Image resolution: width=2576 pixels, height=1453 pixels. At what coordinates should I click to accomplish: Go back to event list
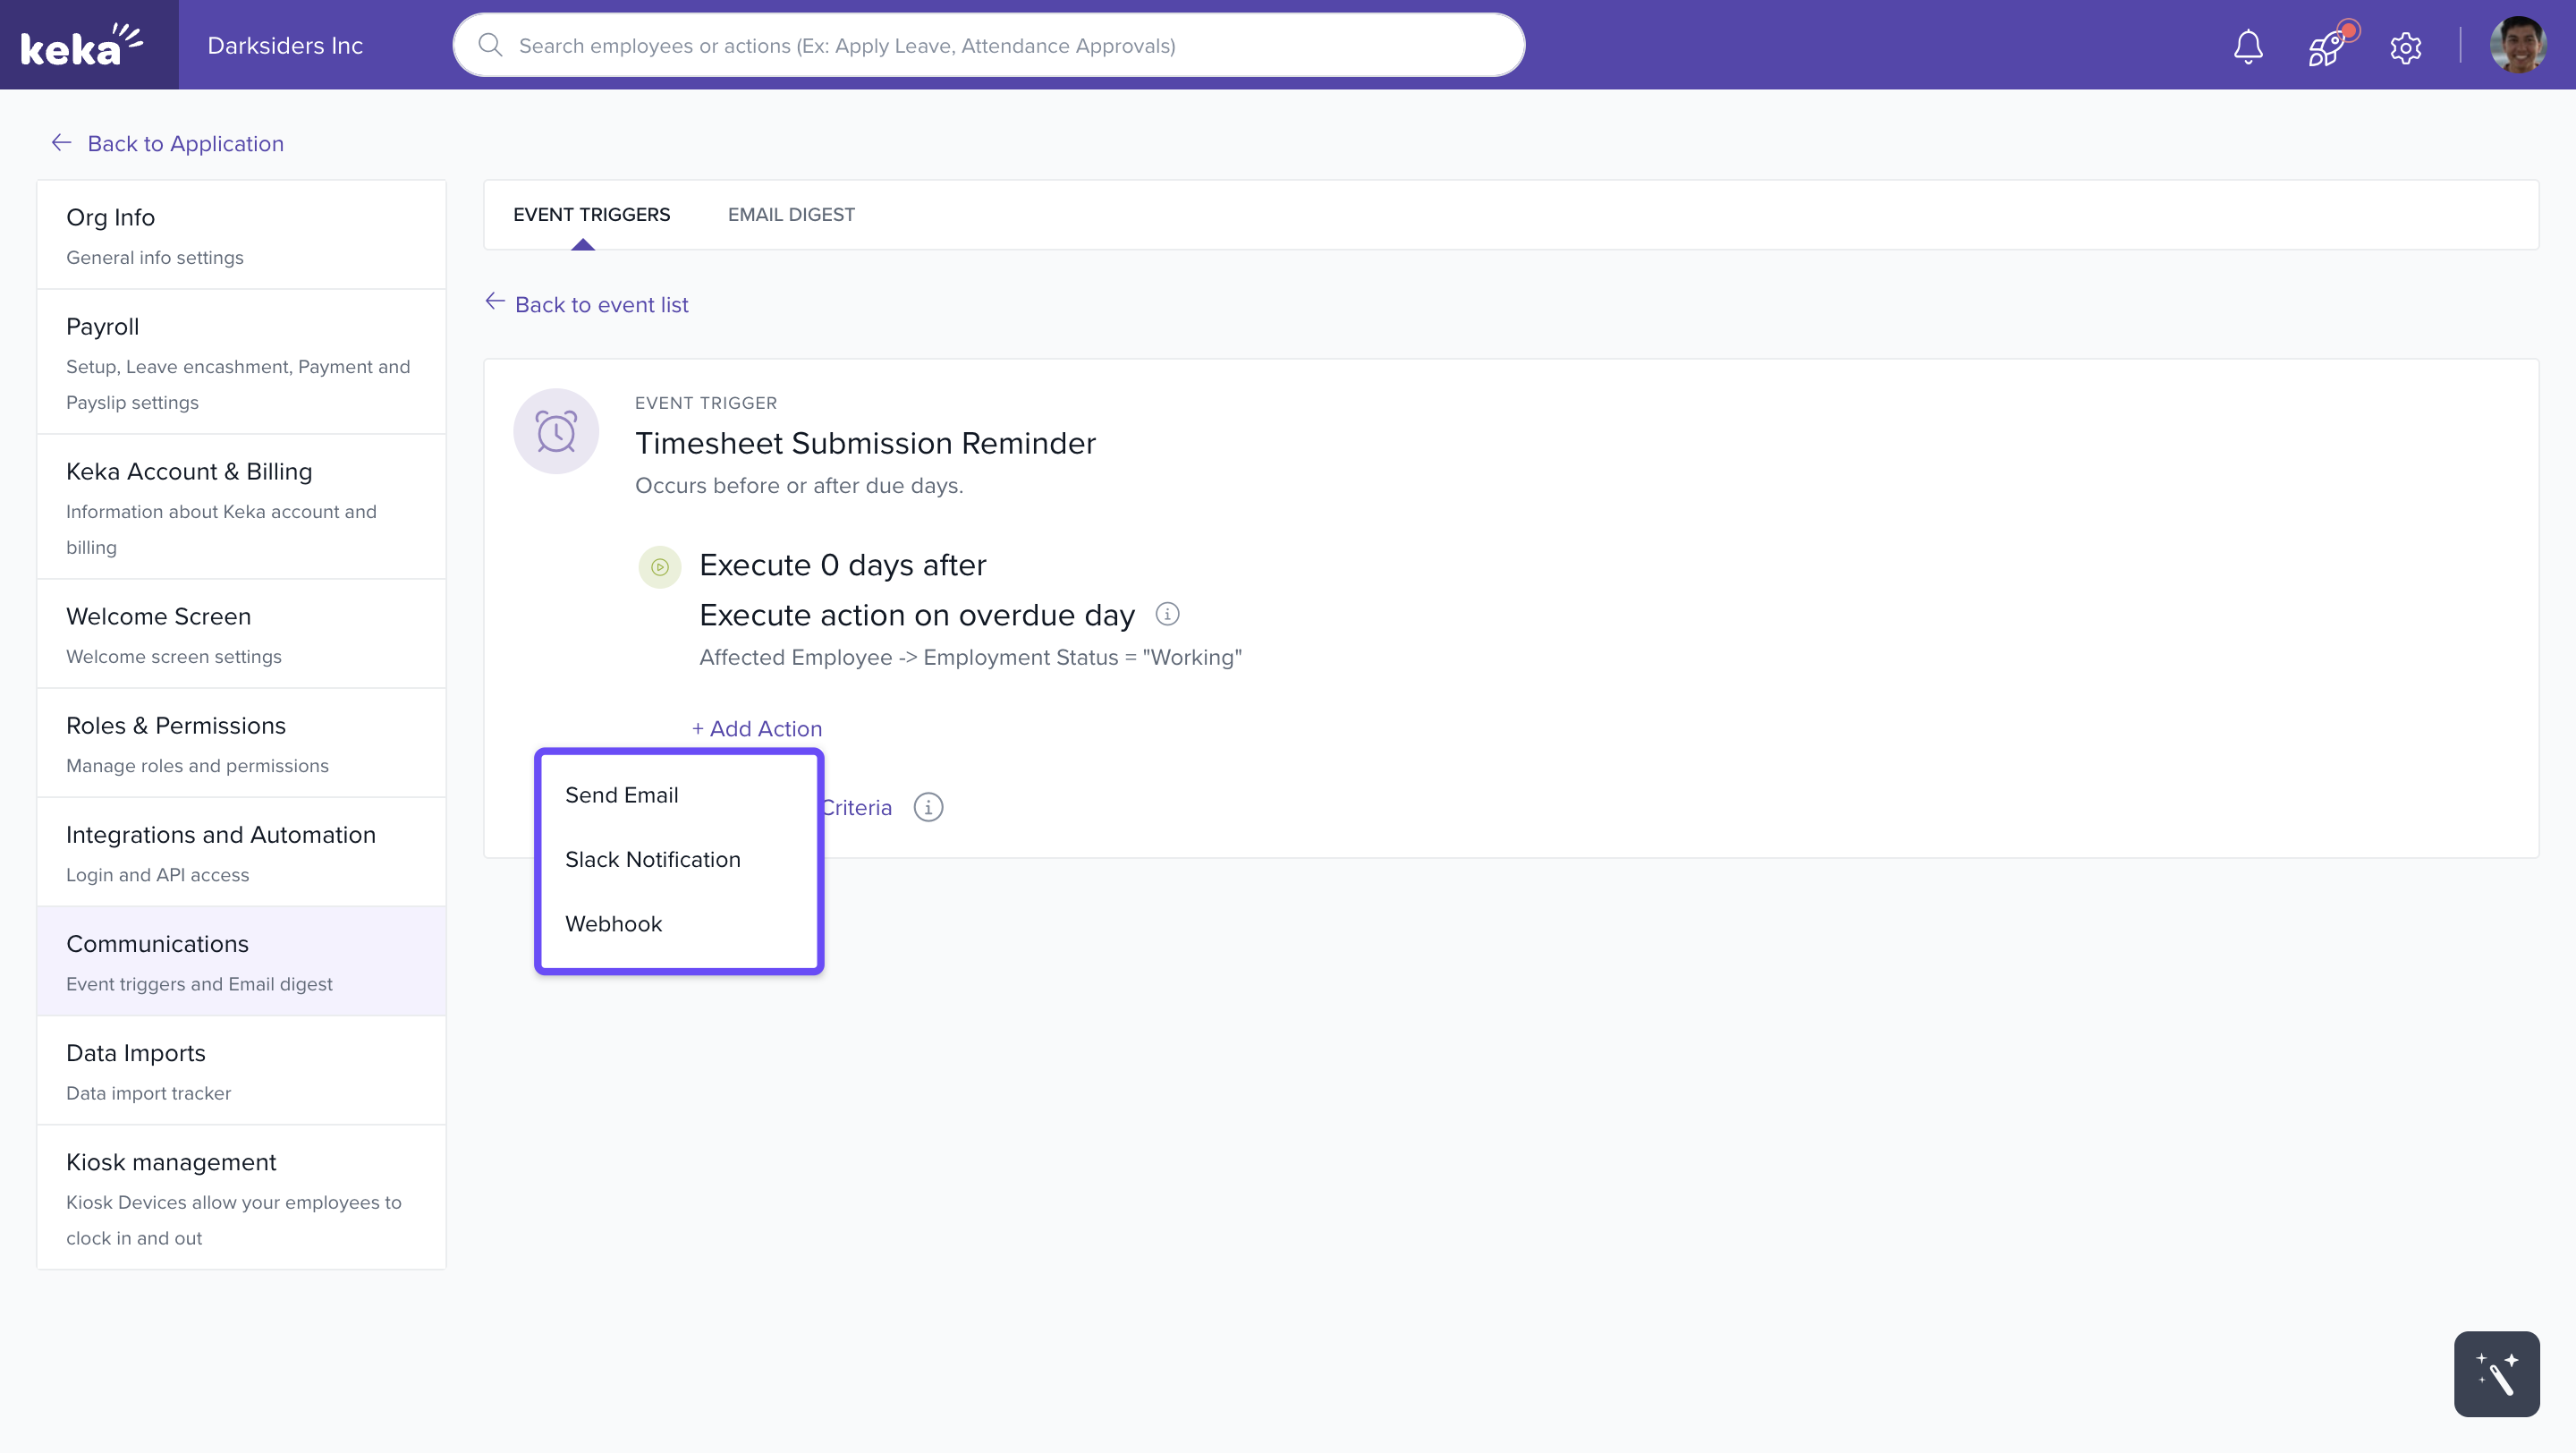click(x=600, y=304)
